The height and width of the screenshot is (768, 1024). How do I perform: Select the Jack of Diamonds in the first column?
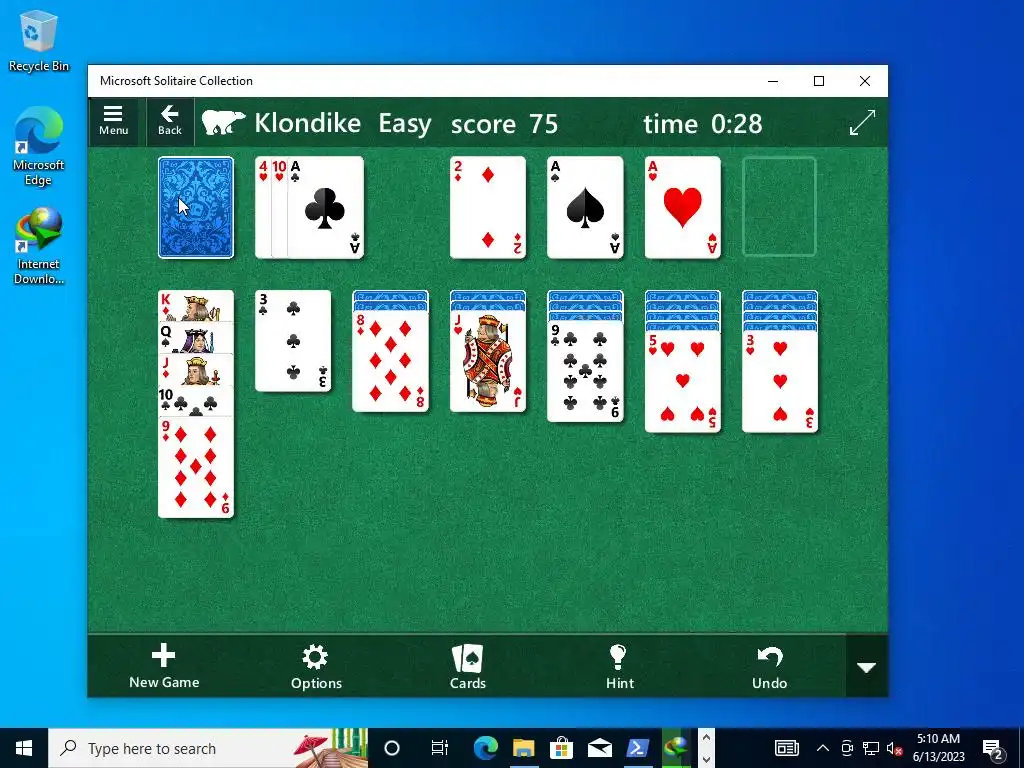[x=196, y=369]
